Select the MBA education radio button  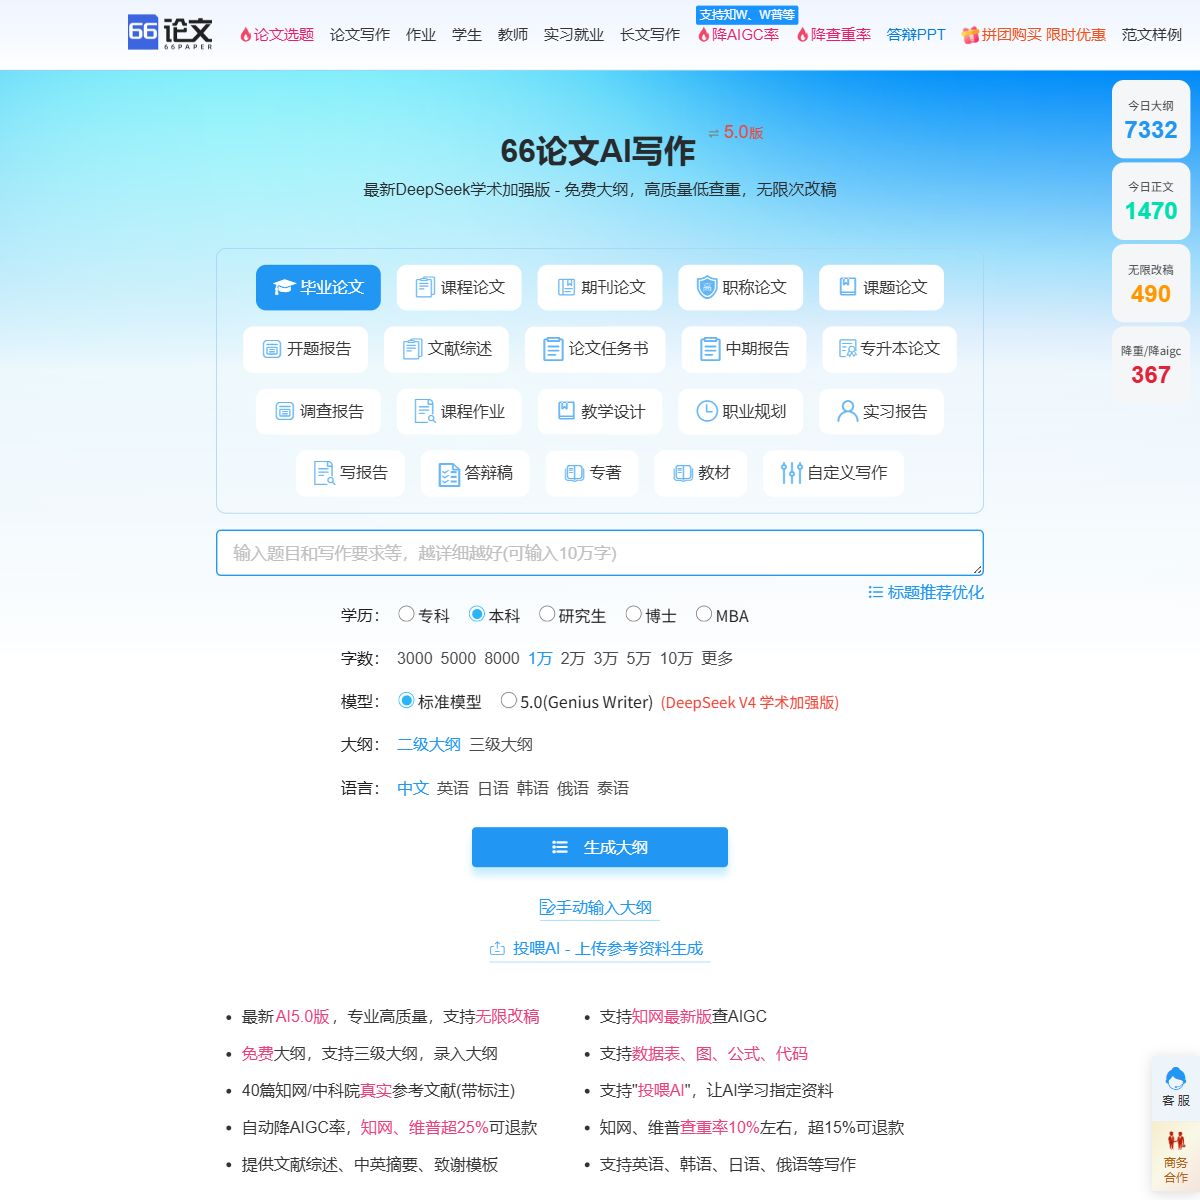[704, 614]
